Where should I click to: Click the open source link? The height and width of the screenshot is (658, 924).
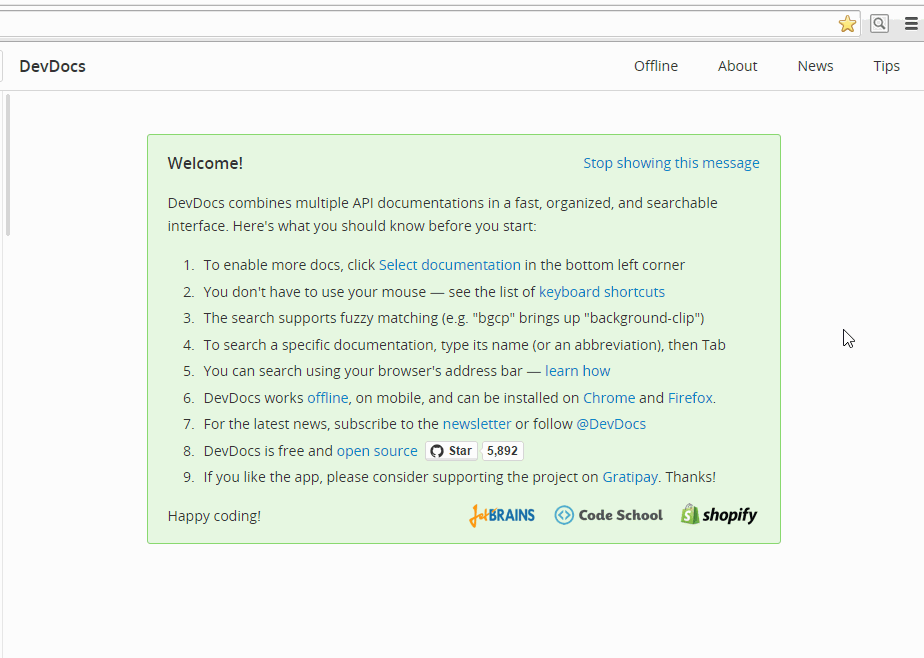tap(377, 451)
